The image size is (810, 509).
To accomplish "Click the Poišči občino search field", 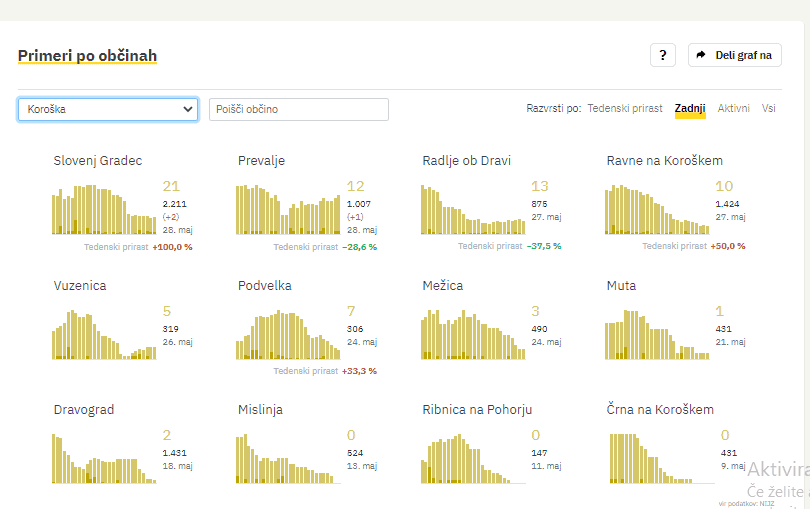I will [298, 109].
